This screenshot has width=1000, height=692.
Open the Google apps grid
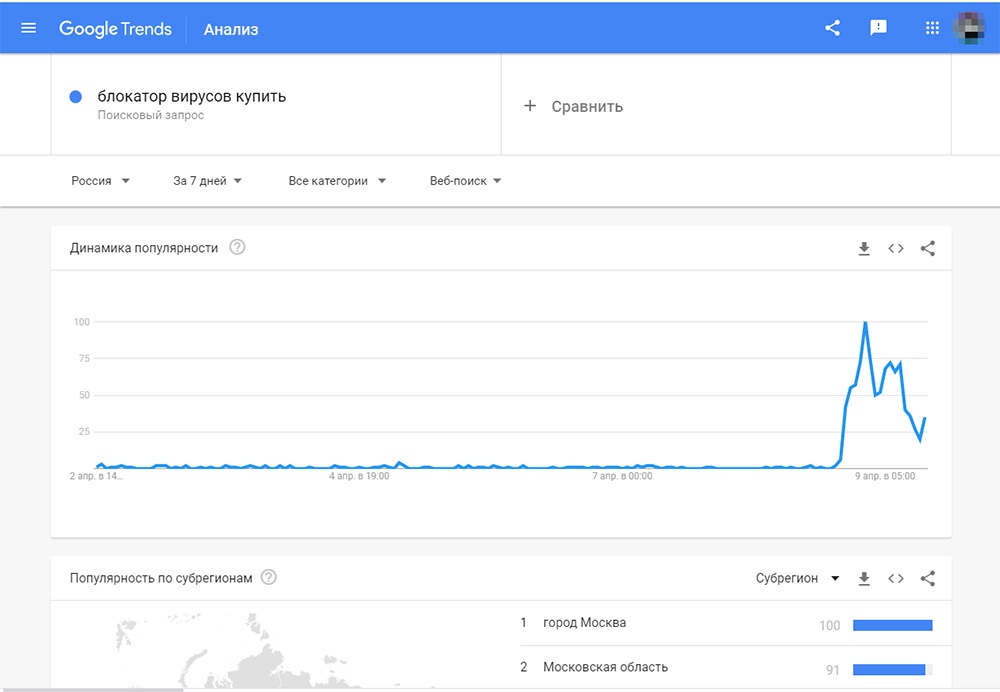932,28
